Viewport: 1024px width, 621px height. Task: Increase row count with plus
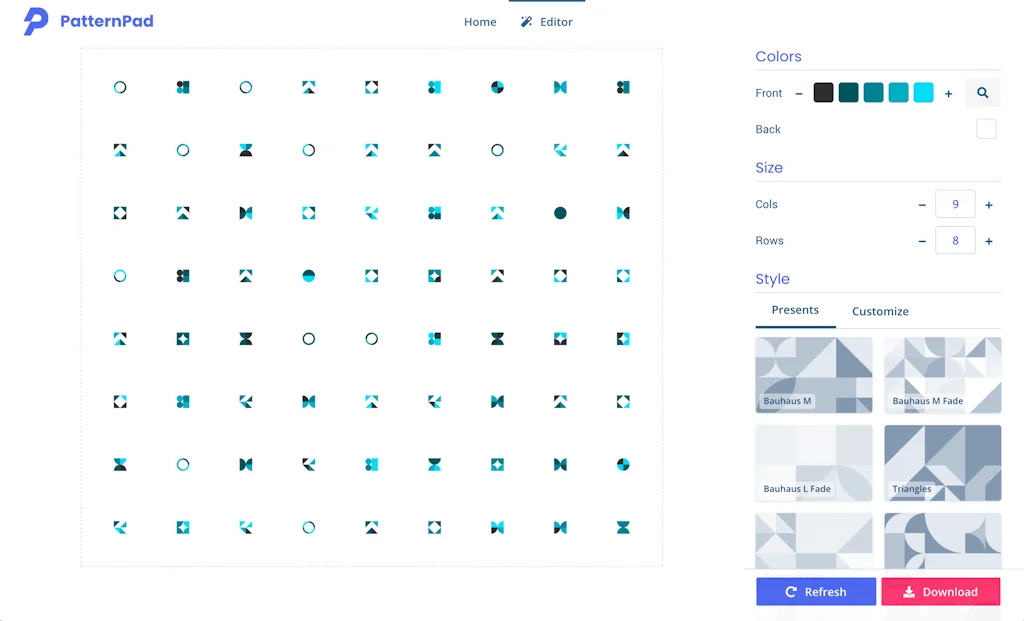989,241
